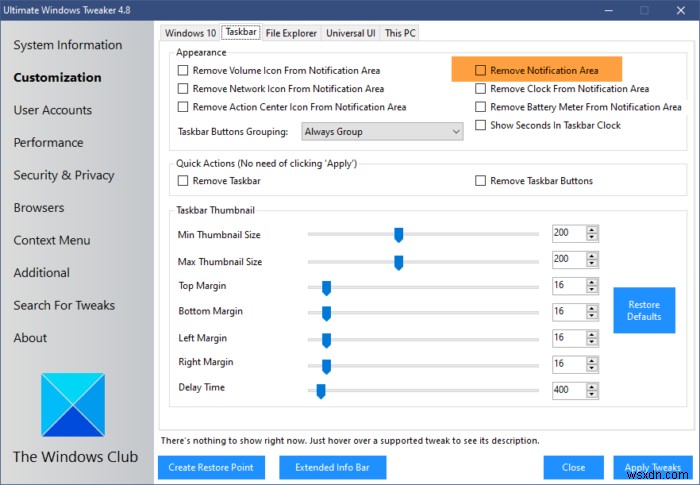Check the Remove Taskbar Buttons option
The height and width of the screenshot is (485, 700).
[x=480, y=181]
